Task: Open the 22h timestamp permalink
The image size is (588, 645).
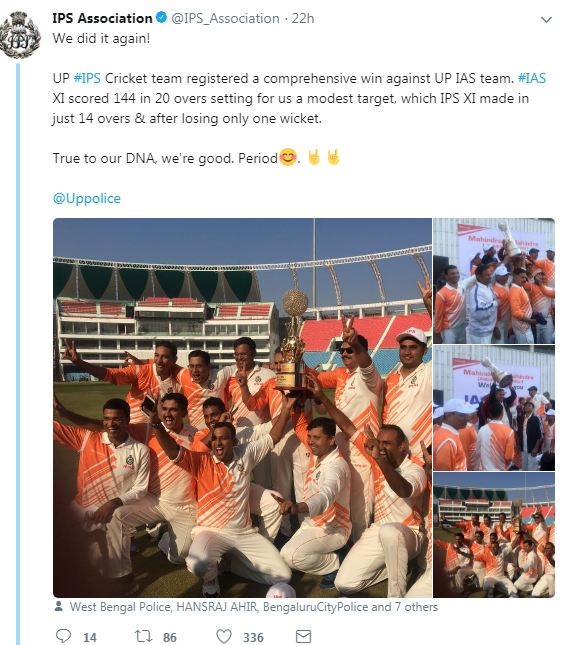Action: 303,19
